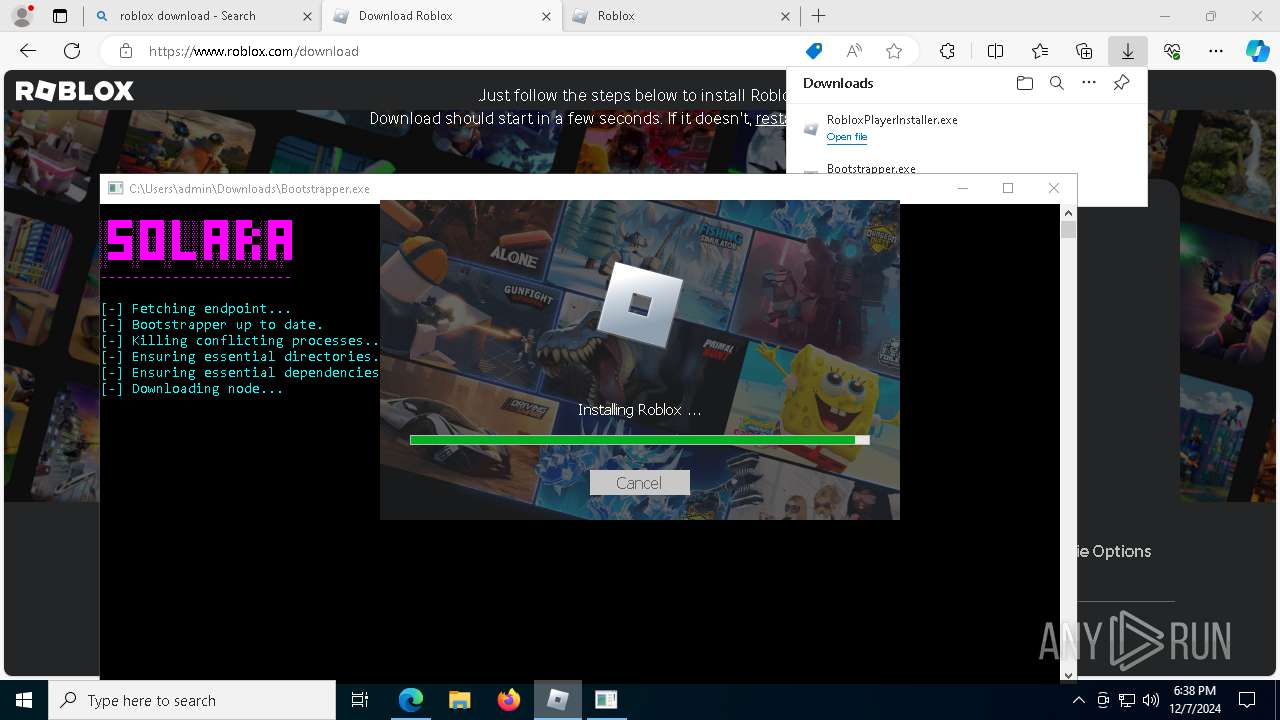Show hidden system tray icons
The image size is (1280, 720).
pos(1078,700)
